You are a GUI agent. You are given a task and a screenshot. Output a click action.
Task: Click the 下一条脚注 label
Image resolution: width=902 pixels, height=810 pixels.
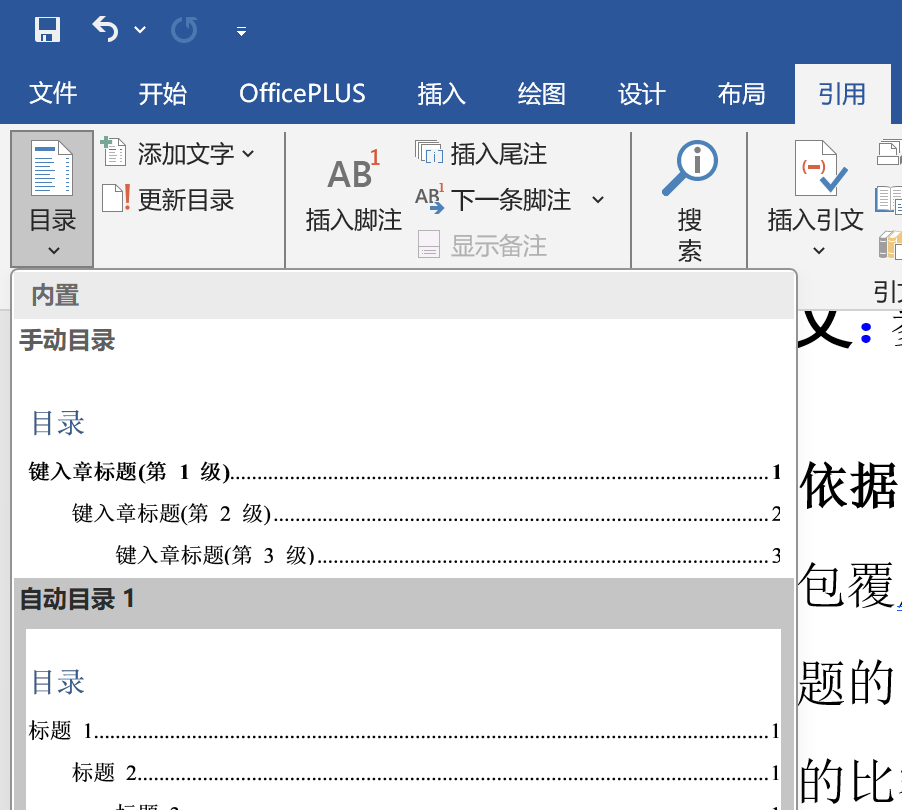tap(511, 200)
